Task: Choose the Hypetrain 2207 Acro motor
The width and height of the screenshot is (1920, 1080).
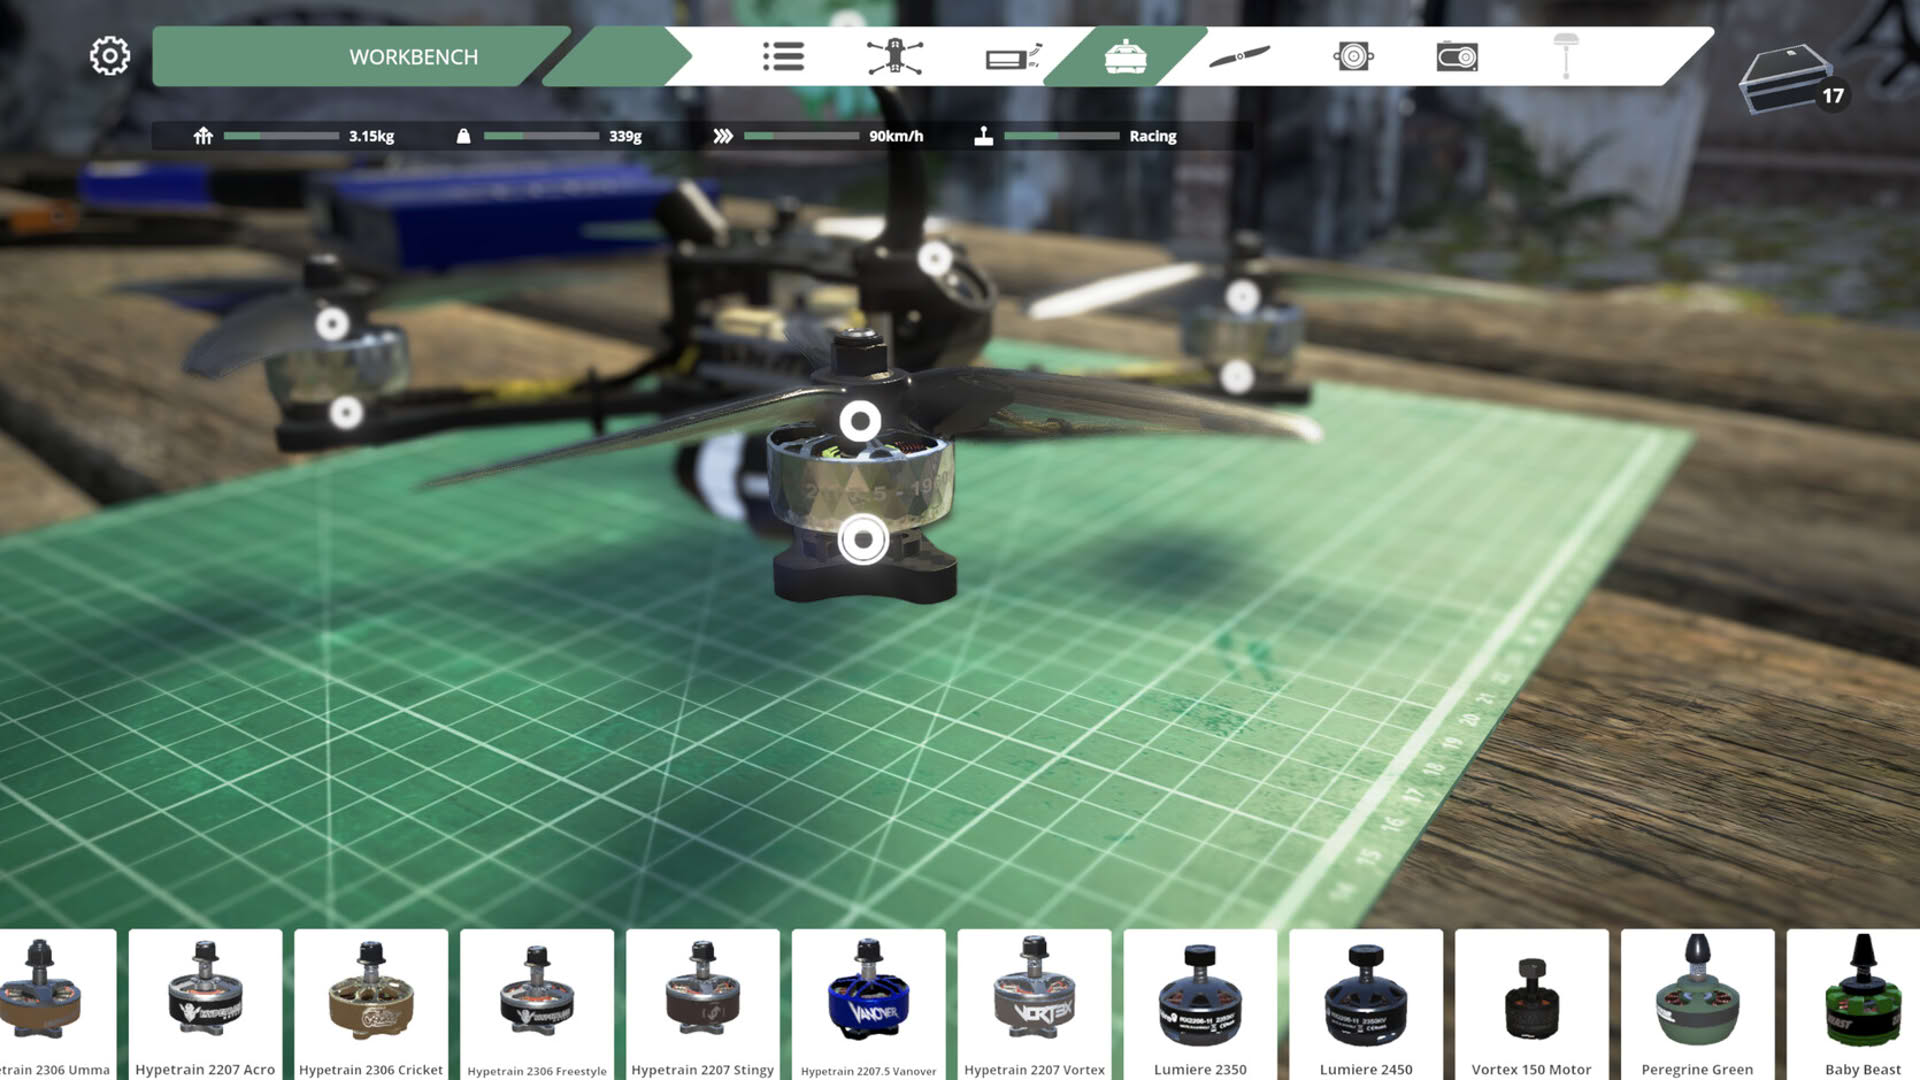Action: (x=205, y=1004)
